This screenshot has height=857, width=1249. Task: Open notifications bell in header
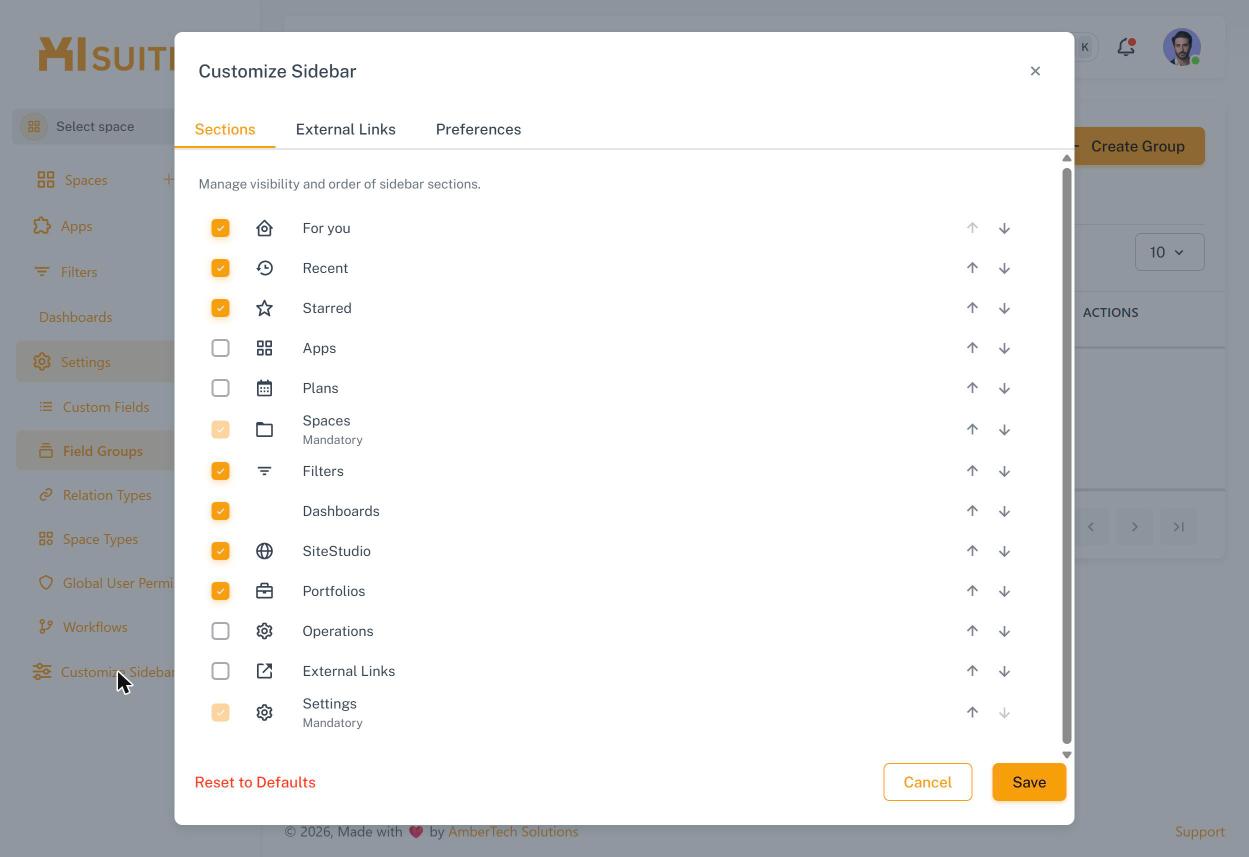tap(1126, 47)
